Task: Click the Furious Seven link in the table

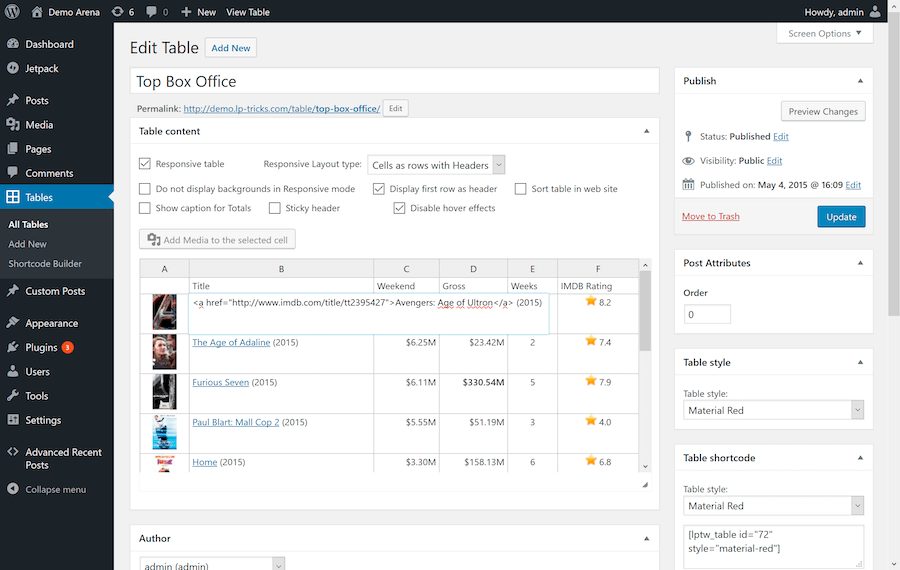Action: pyautogui.click(x=220, y=382)
